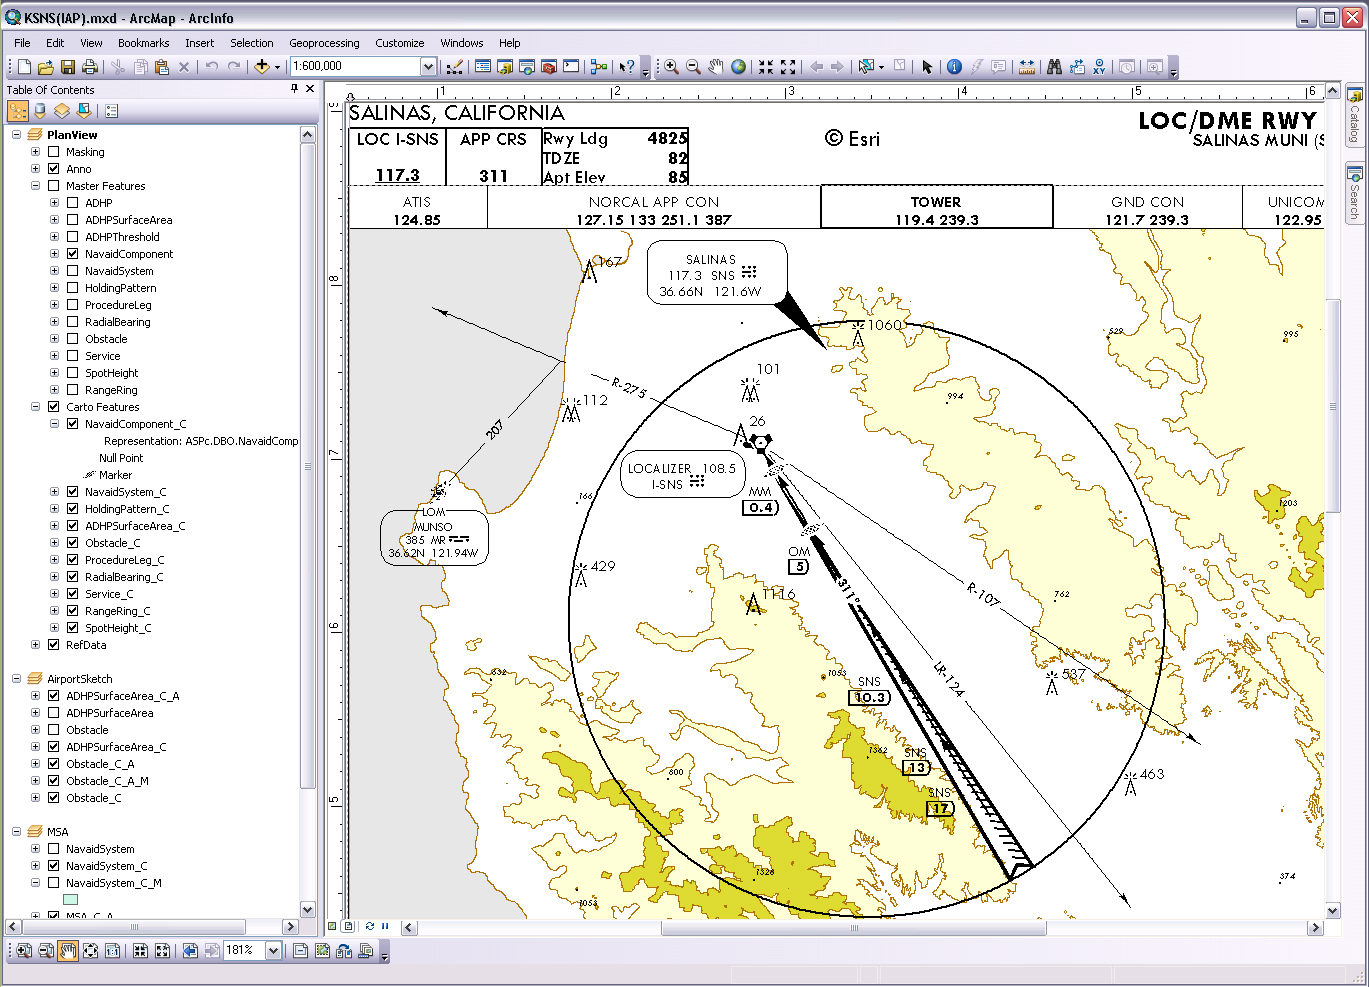Collapse the PlanView data frame
The height and width of the screenshot is (987, 1369).
(x=17, y=135)
